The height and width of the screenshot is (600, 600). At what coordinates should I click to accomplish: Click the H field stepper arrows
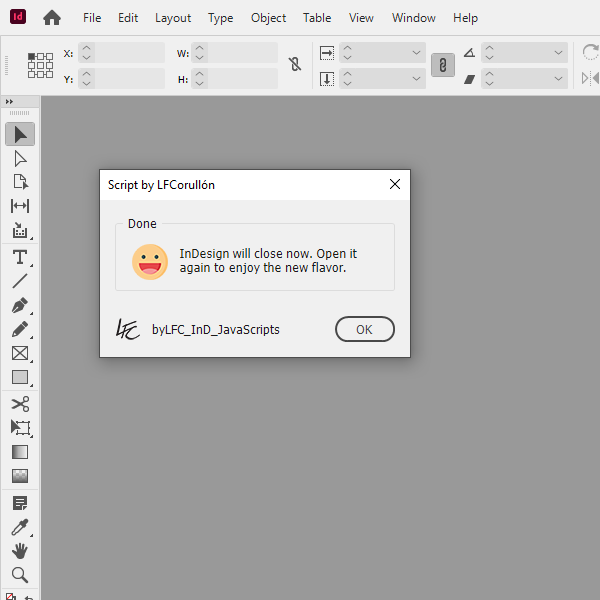click(199, 79)
